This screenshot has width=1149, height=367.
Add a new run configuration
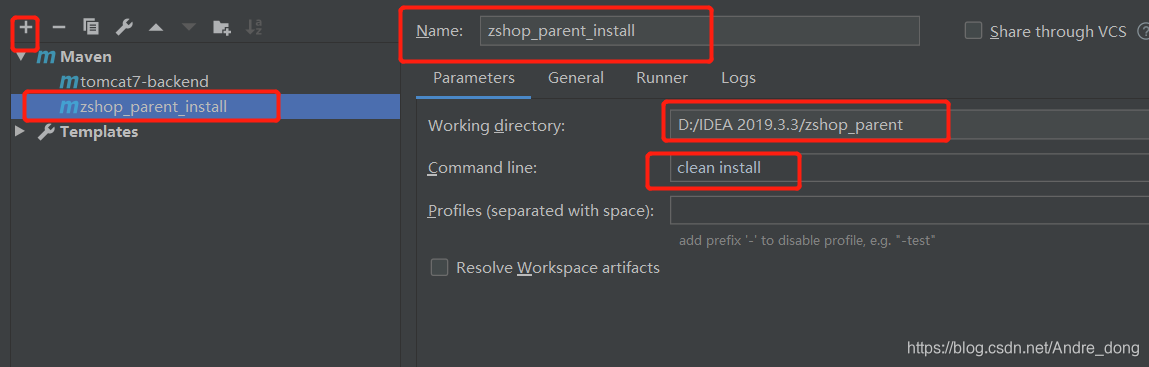pos(26,27)
